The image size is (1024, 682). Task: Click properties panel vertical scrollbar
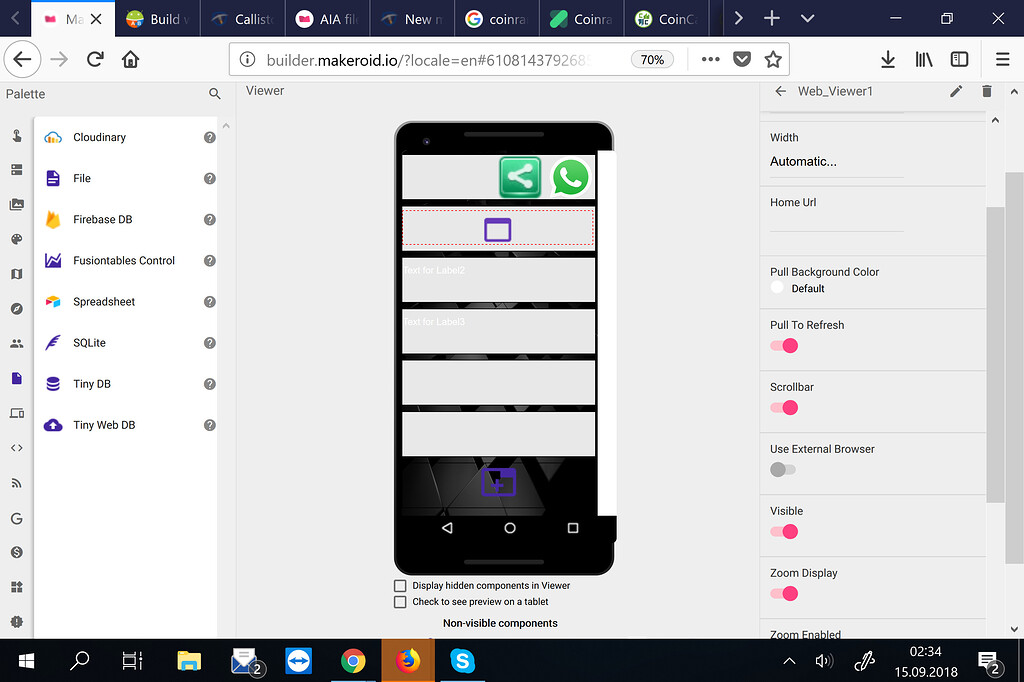tap(995, 355)
